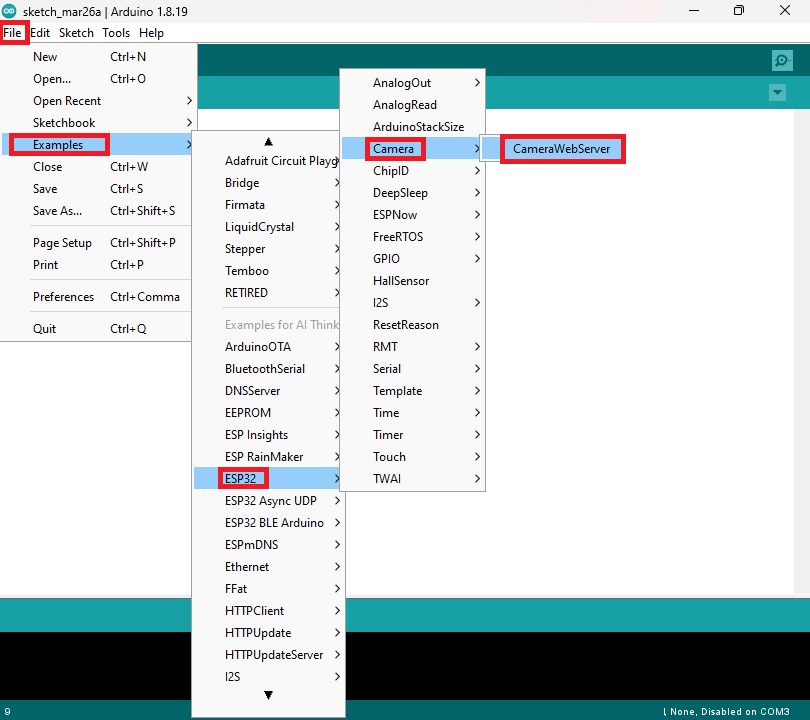Viewport: 810px width, 720px height.
Task: Select the AnalogRead example
Action: pos(412,105)
